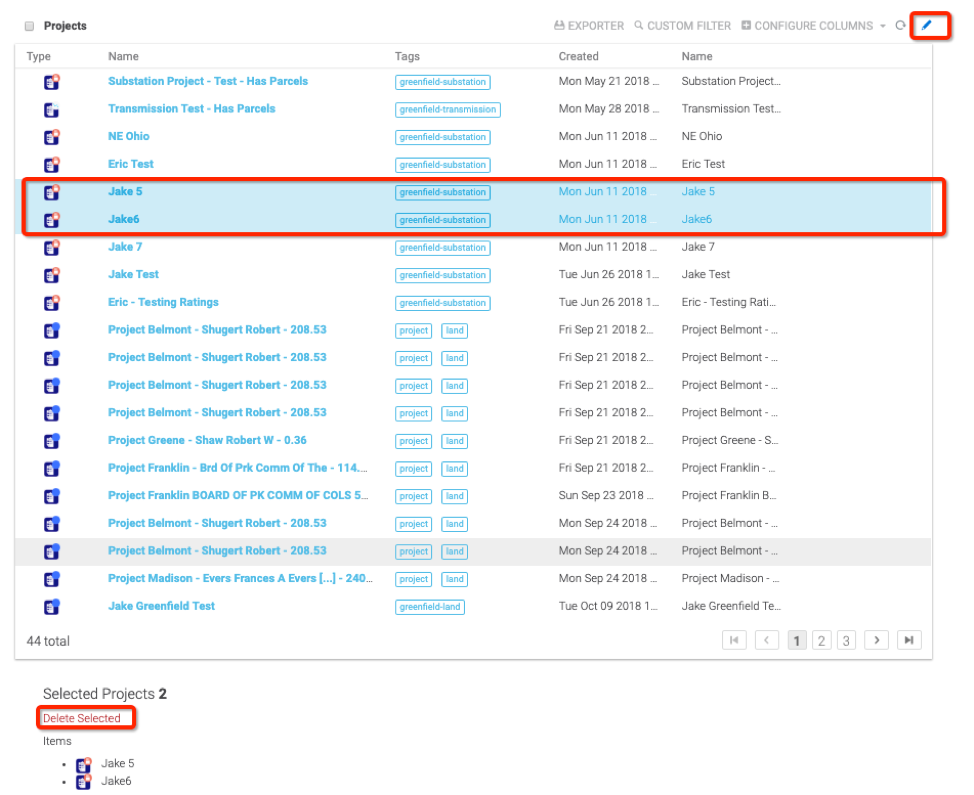Open the Configure Columns dropdown arrow

[883, 26]
